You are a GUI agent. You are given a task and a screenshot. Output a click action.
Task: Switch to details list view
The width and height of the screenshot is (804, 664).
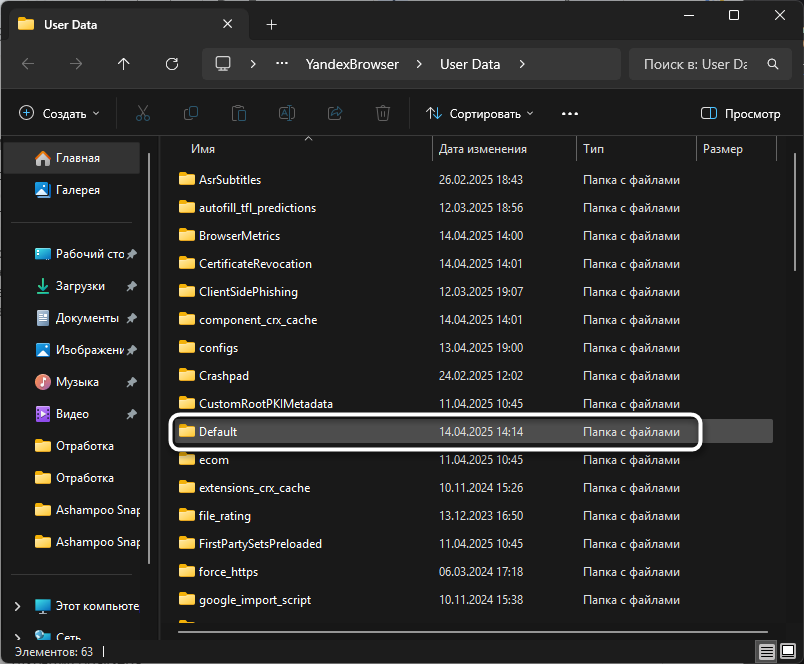766,652
